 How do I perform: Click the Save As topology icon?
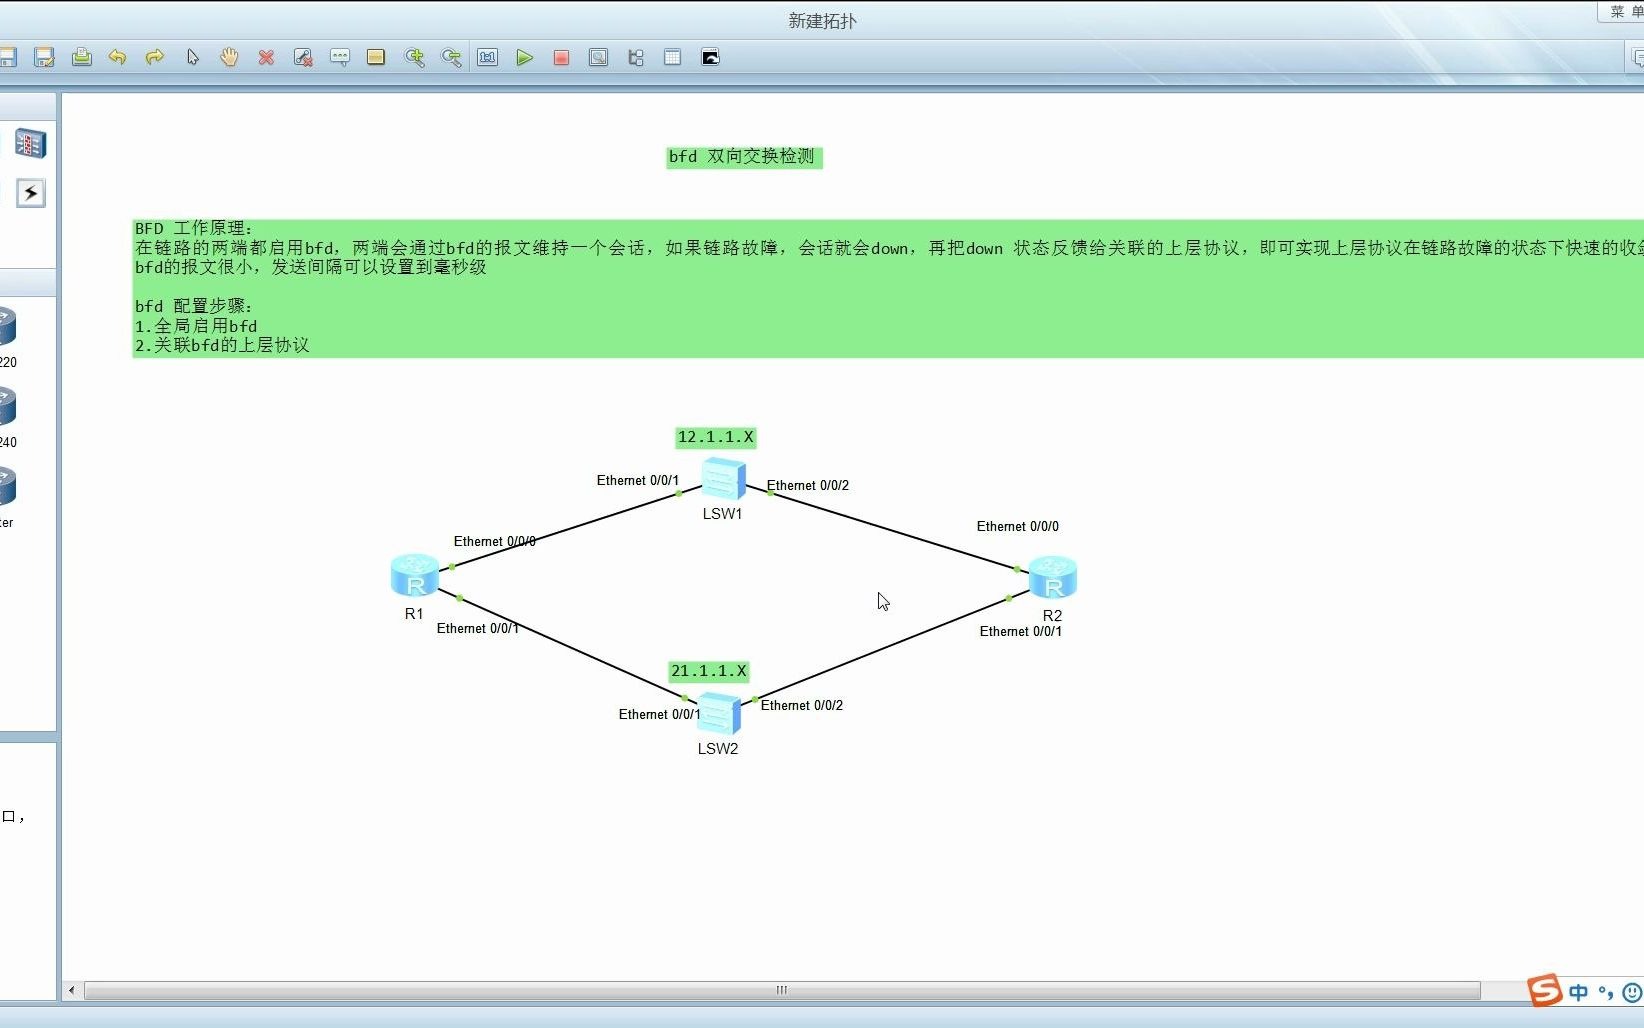(44, 57)
